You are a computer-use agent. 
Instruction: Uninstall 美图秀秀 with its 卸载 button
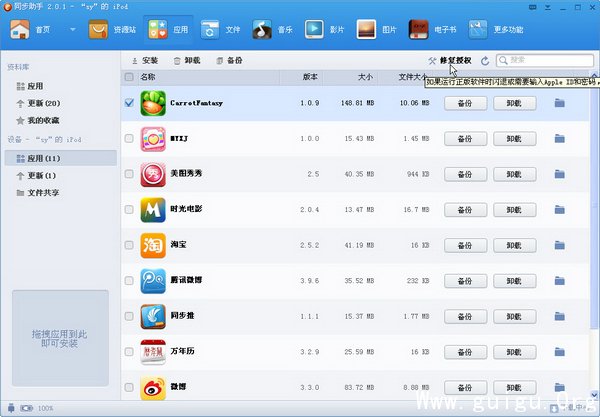[514, 174]
